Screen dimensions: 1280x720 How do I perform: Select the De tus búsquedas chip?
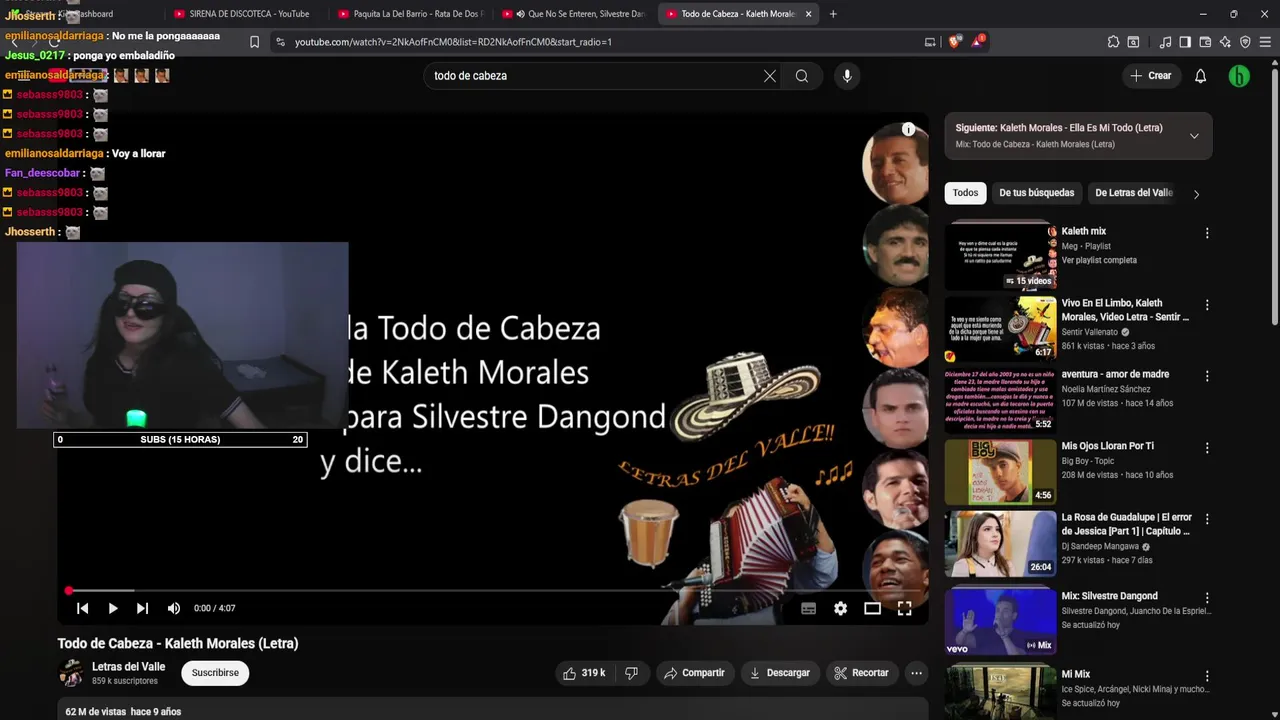[x=1036, y=193]
